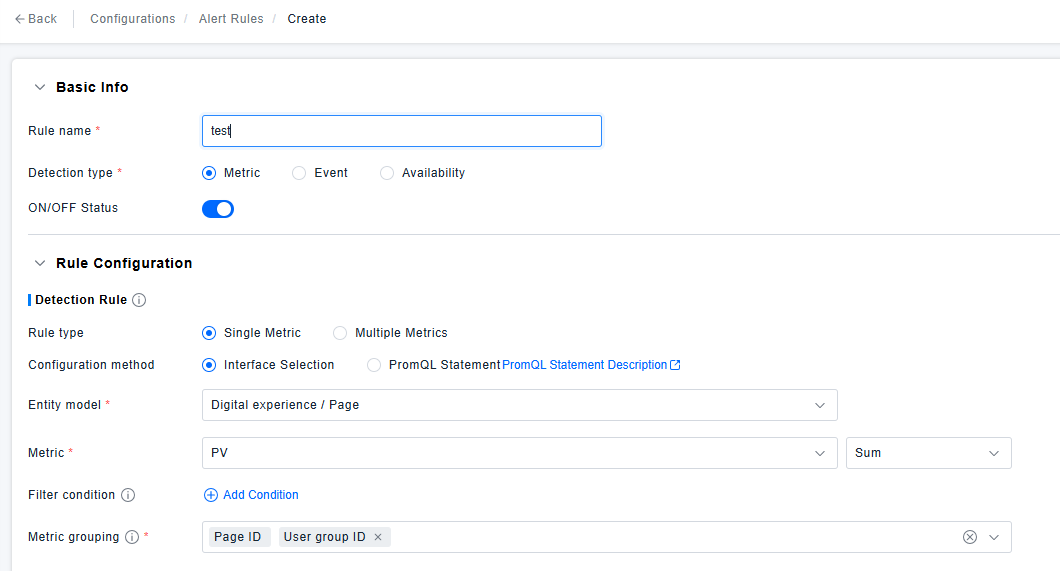Viewport: 1060px width, 571px height.
Task: Click the Filter condition info icon
Action: [128, 495]
